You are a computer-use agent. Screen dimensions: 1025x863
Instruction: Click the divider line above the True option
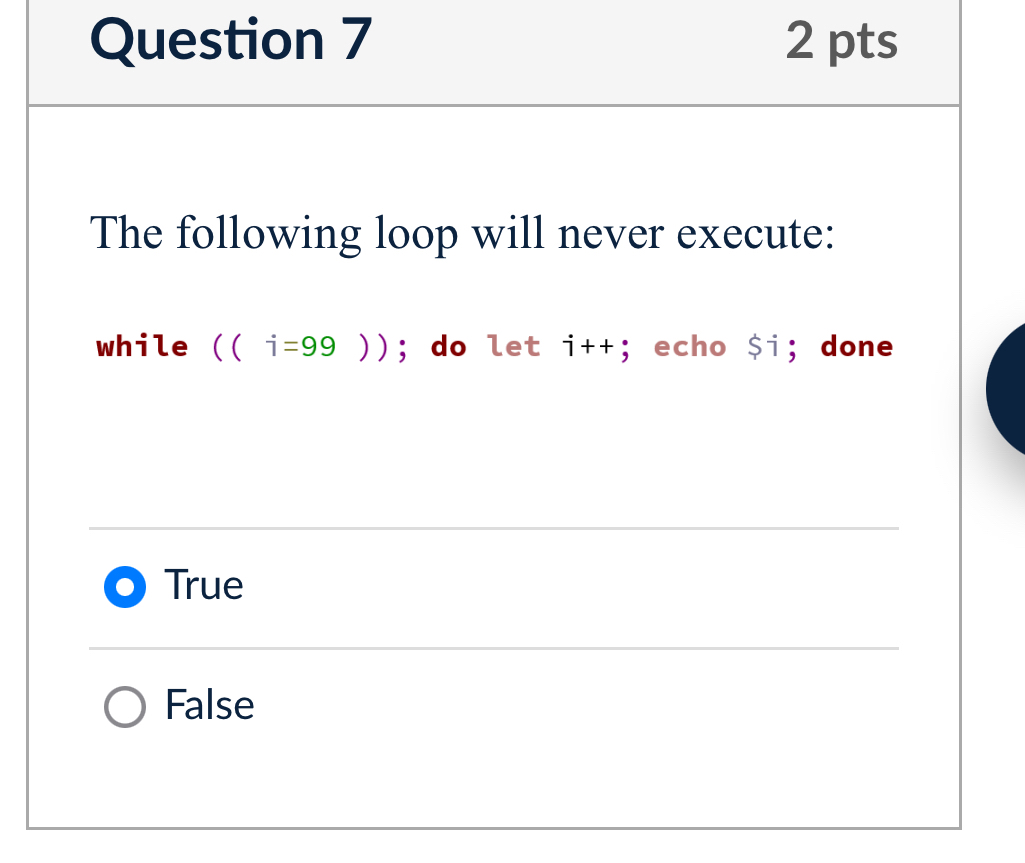click(493, 529)
